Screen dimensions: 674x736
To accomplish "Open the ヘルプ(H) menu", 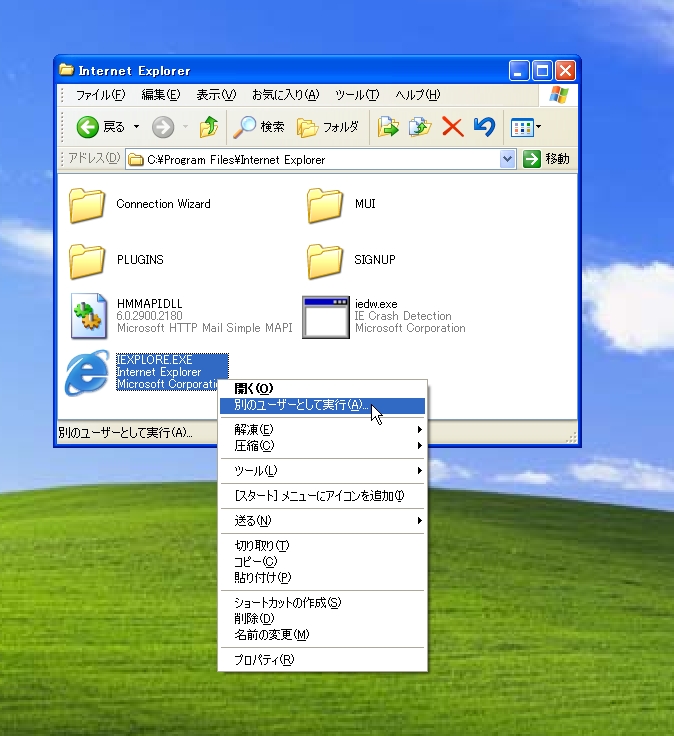I will pos(418,95).
